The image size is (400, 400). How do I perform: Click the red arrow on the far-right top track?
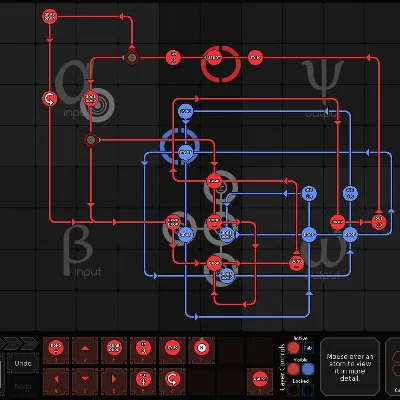pyautogui.click(x=369, y=58)
